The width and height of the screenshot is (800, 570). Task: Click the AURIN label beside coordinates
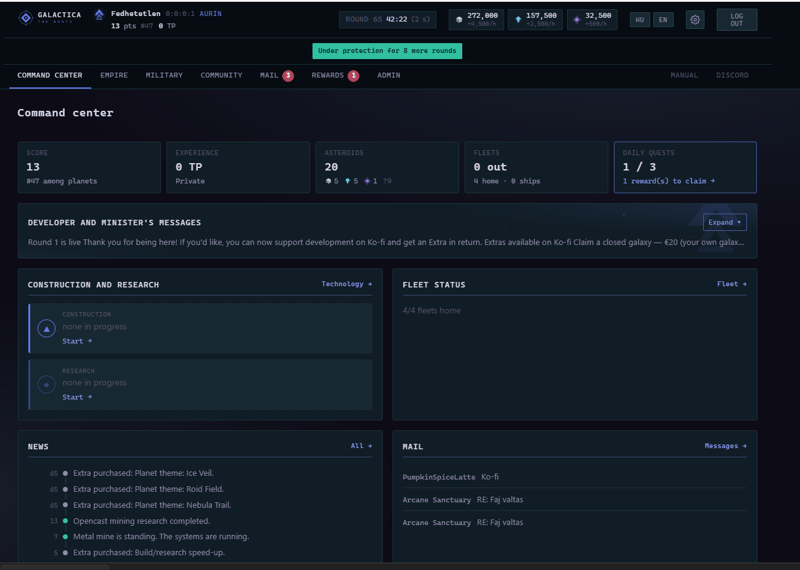210,14
